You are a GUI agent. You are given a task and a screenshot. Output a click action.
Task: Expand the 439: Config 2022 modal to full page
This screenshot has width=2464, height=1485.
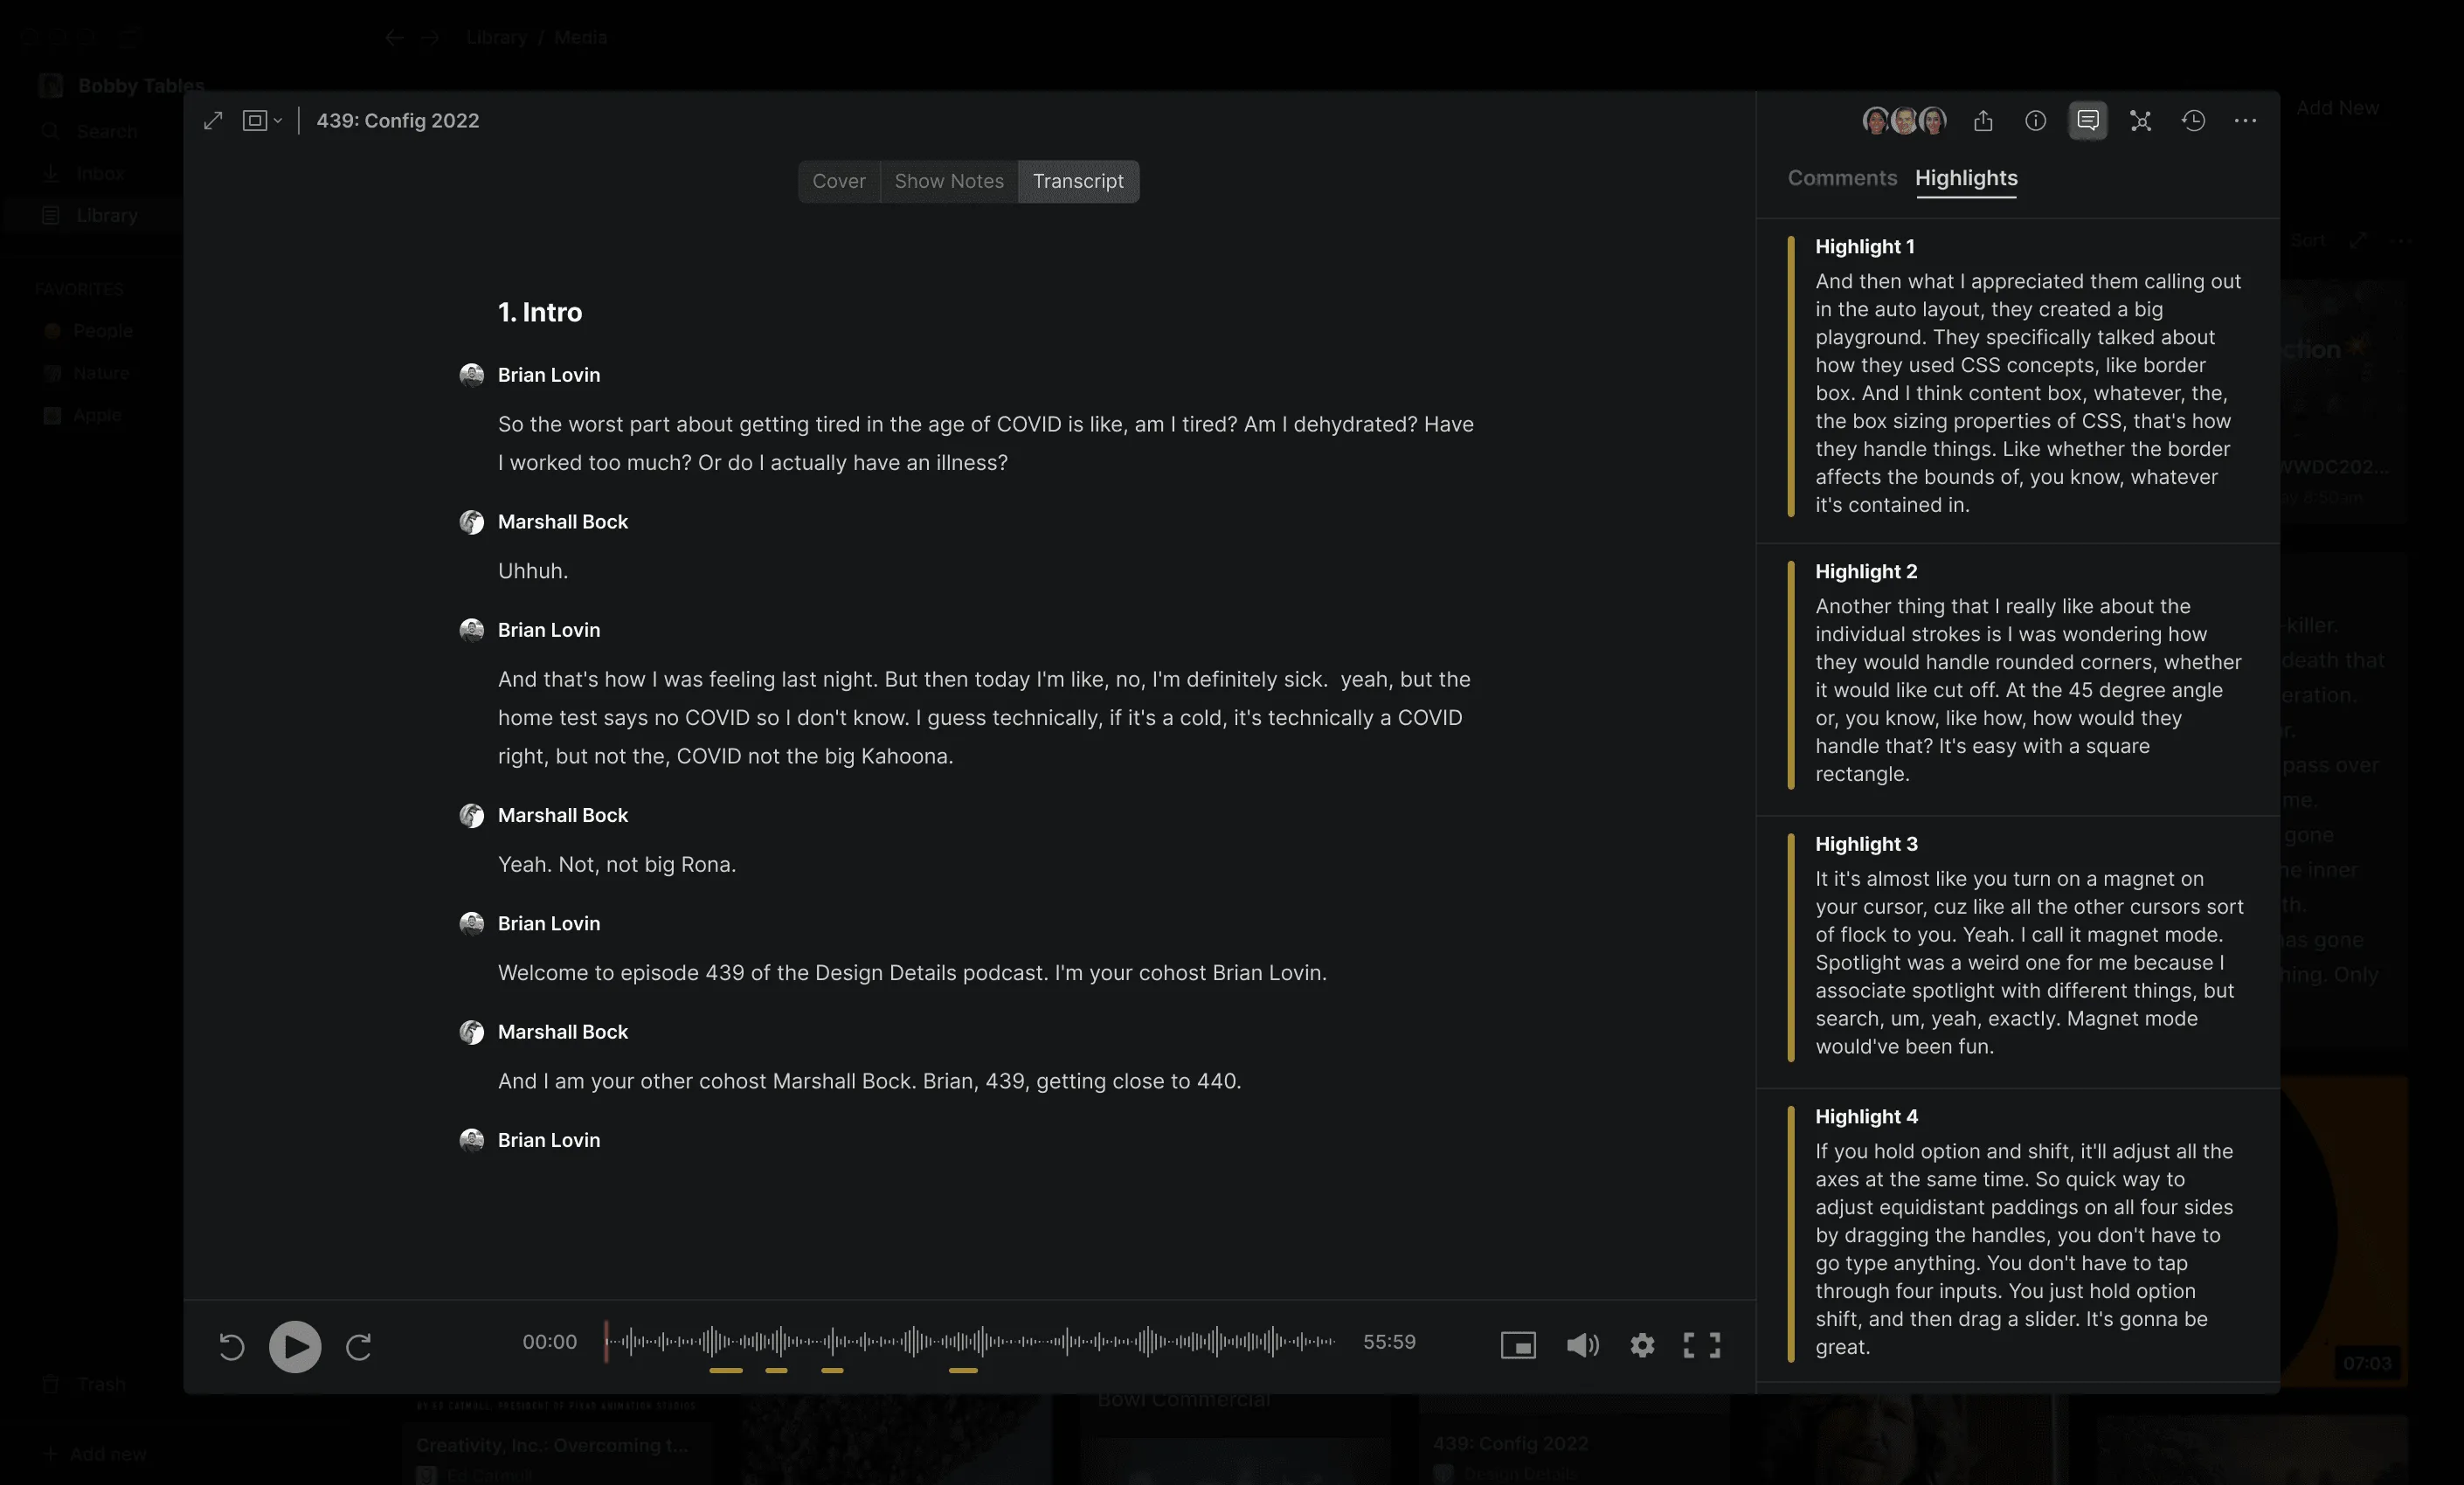point(213,121)
